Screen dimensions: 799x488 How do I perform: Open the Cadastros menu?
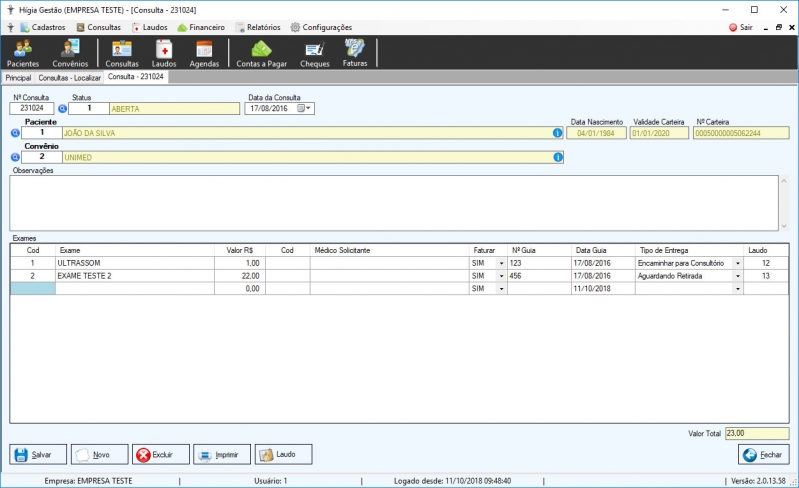point(43,28)
